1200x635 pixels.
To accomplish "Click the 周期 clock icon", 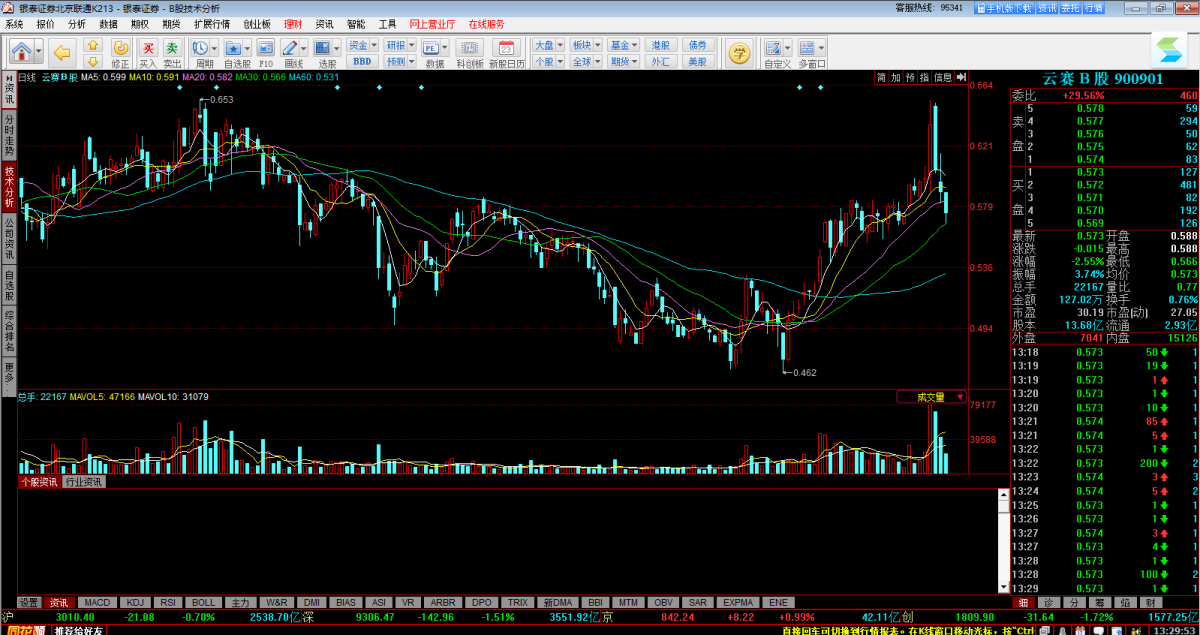I will [200, 48].
